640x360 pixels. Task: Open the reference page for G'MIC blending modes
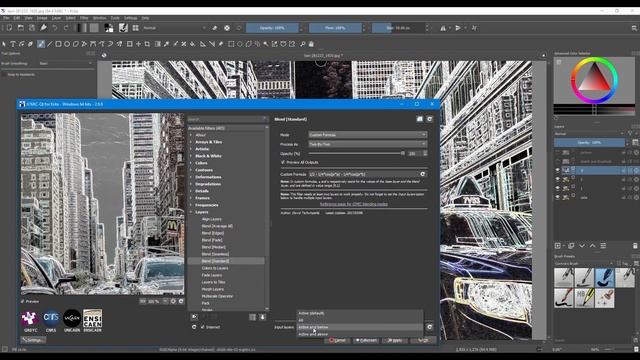pyautogui.click(x=354, y=204)
